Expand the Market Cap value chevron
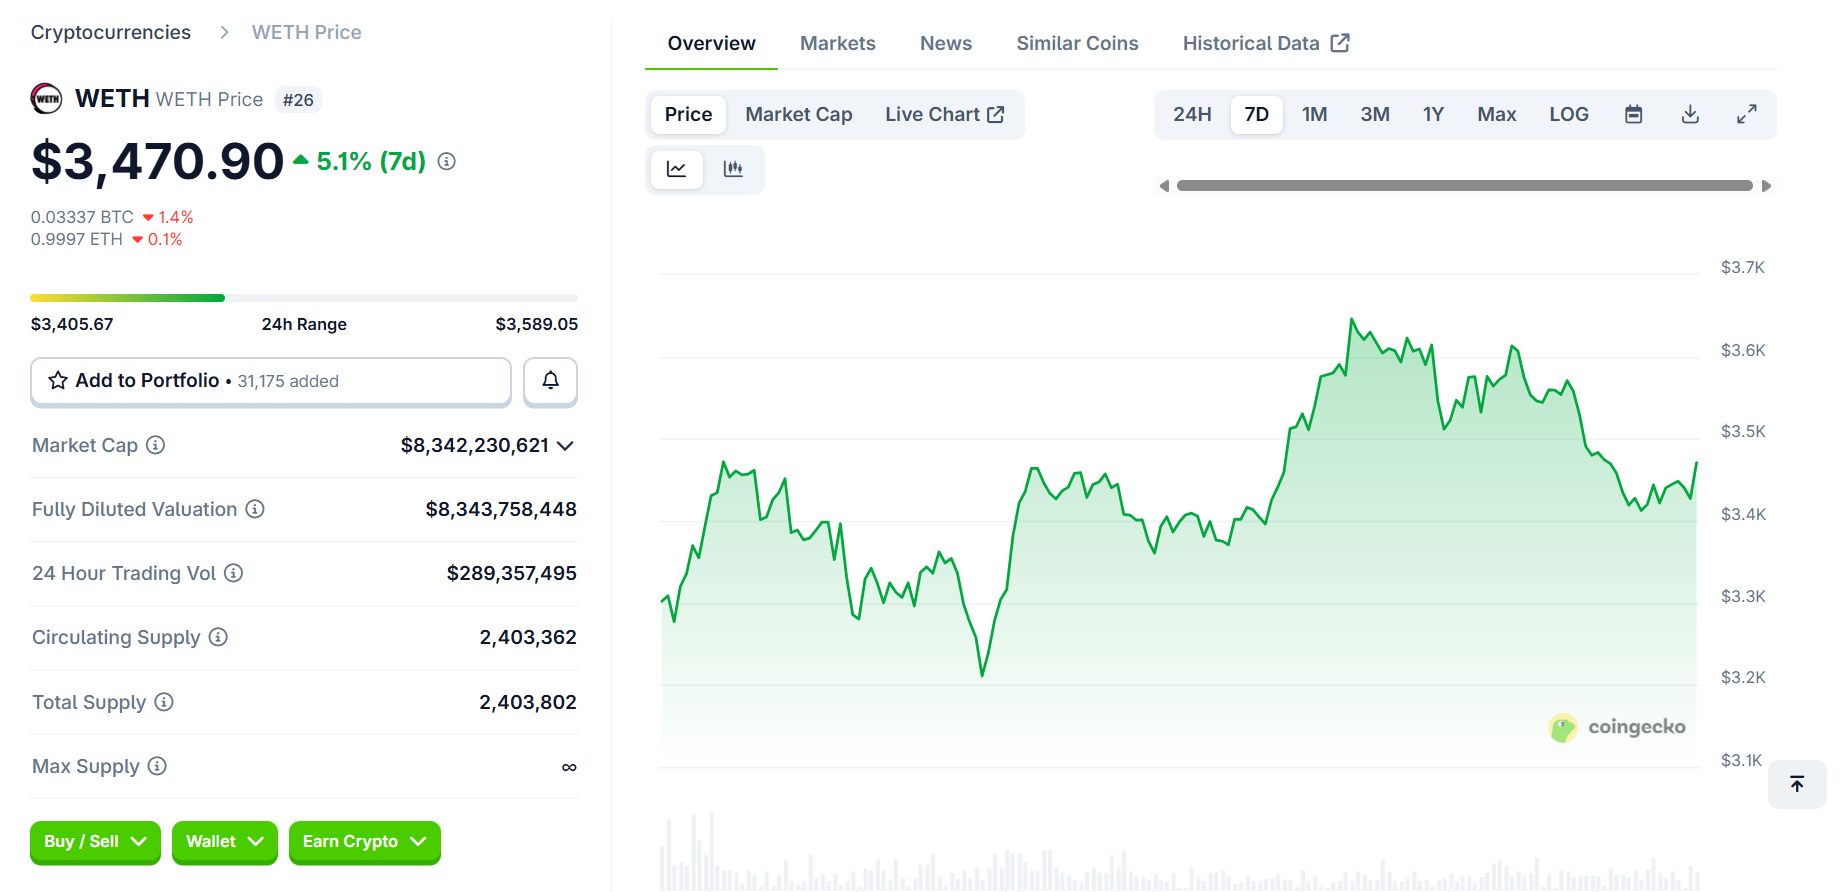The width and height of the screenshot is (1846, 892). (565, 445)
